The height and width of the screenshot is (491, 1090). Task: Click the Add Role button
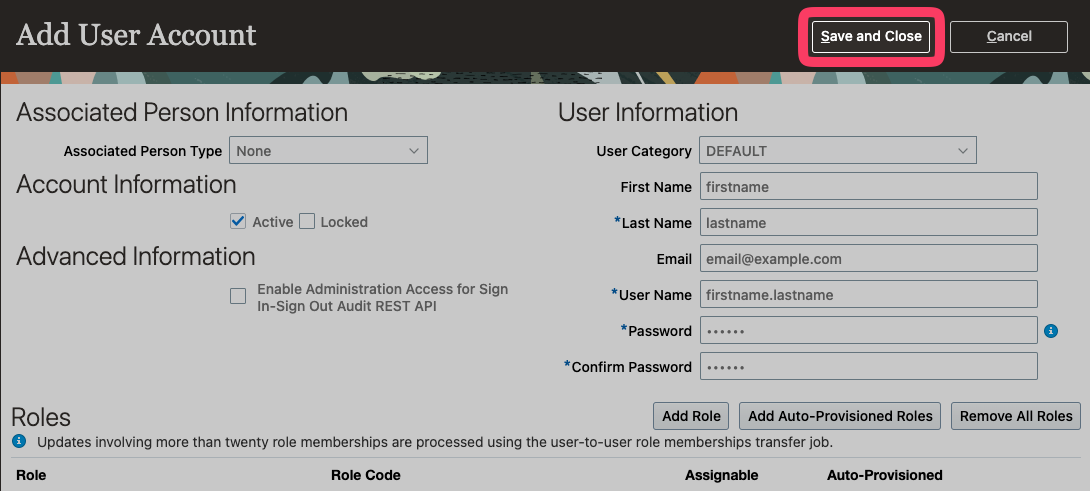coord(691,416)
